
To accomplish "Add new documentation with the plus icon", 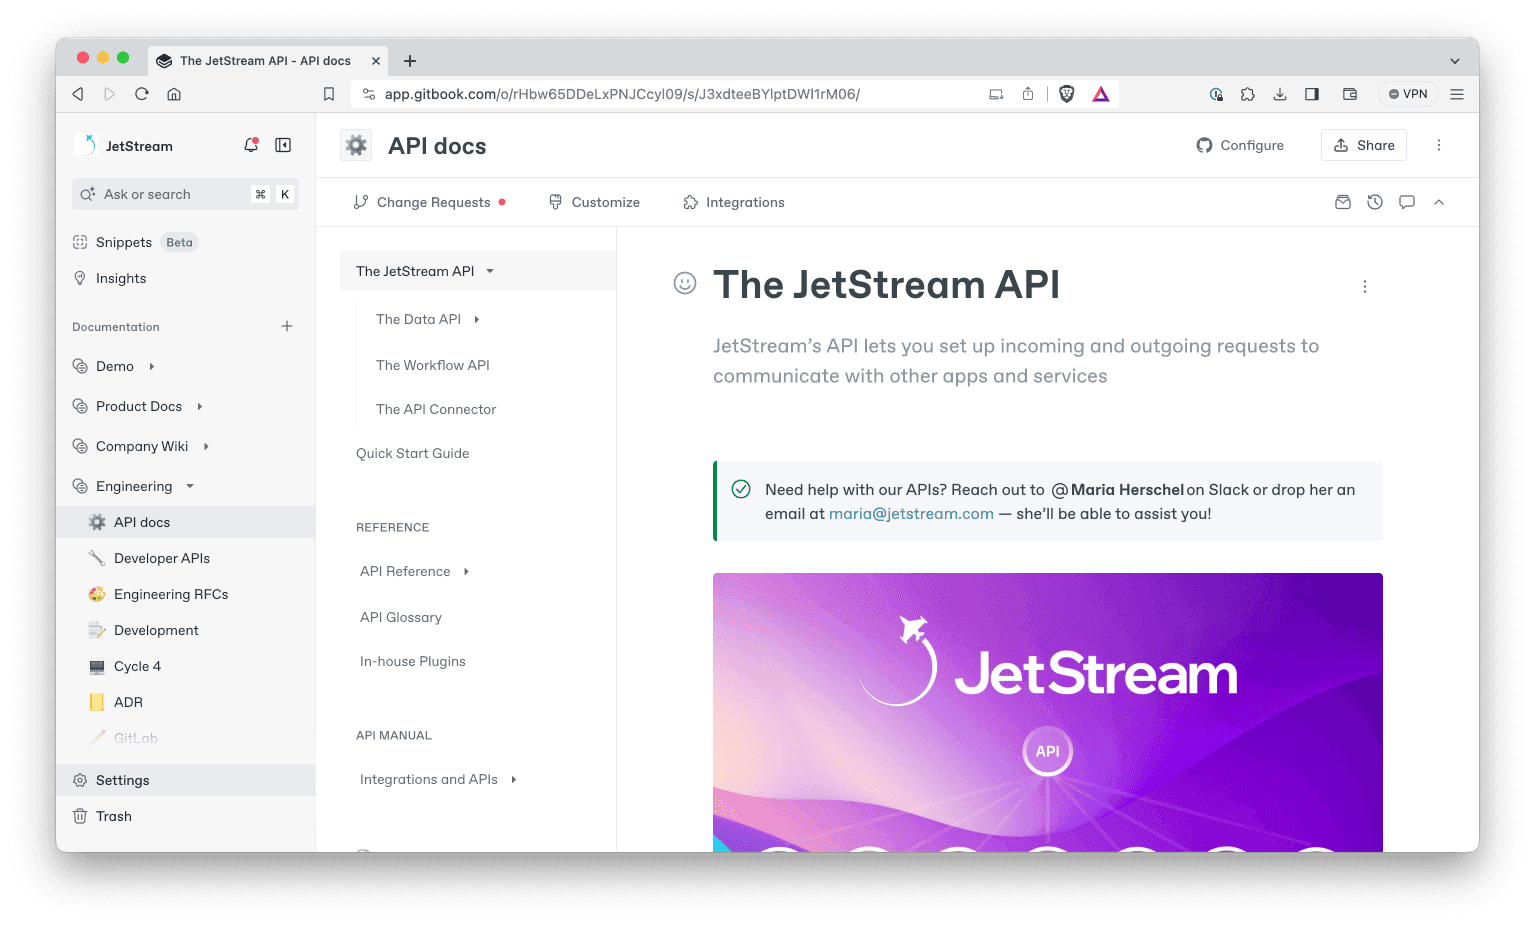I will (287, 326).
